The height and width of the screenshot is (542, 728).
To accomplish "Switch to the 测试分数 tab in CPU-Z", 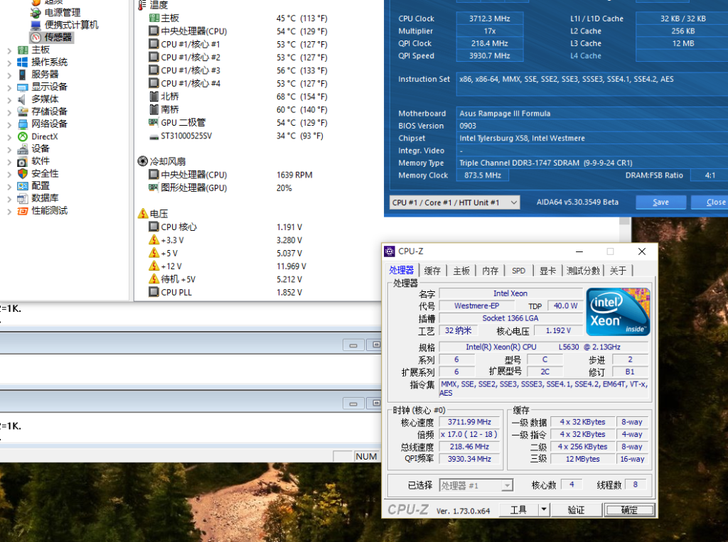I will coord(584,271).
